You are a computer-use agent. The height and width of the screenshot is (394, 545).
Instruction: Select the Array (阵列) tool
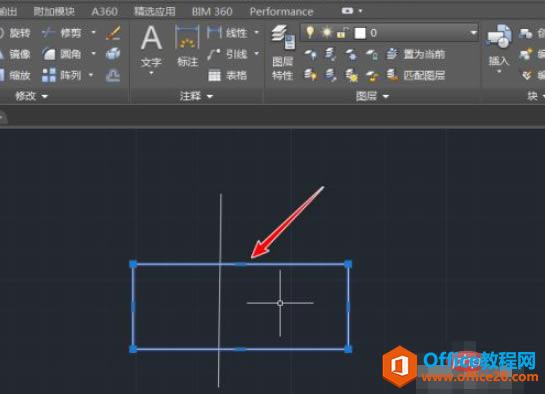62,75
